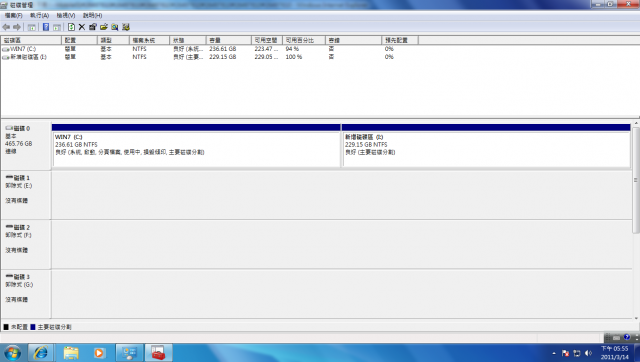Open the 說明(H) menu
The height and width of the screenshot is (362, 640).
92,16
